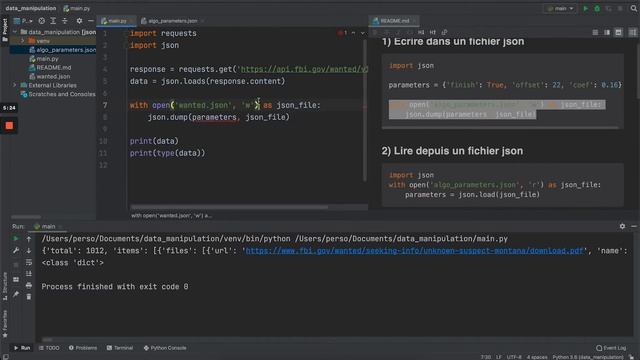Open Search Everywhere magnifier icon
The height and width of the screenshot is (360, 640).
[634, 8]
